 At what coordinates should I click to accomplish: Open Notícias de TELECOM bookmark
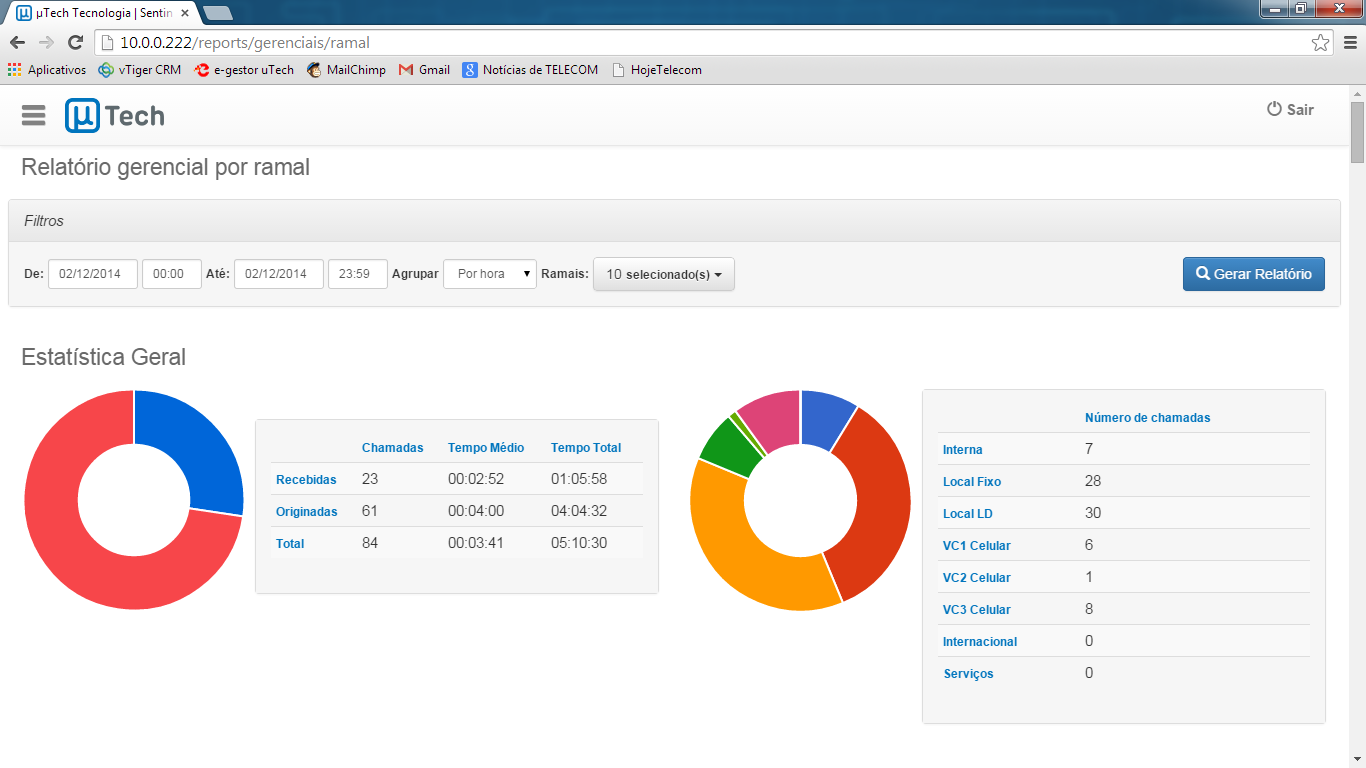coord(530,70)
